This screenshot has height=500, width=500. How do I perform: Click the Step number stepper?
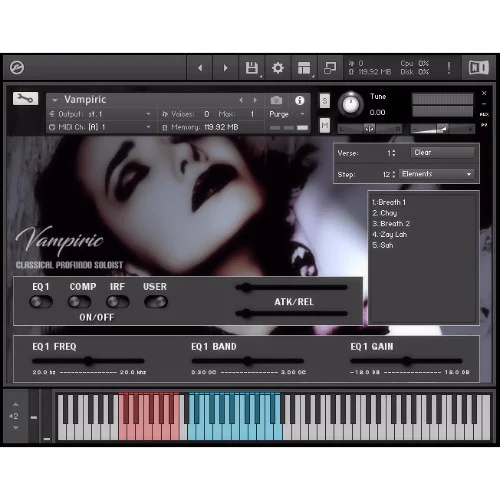(x=394, y=174)
